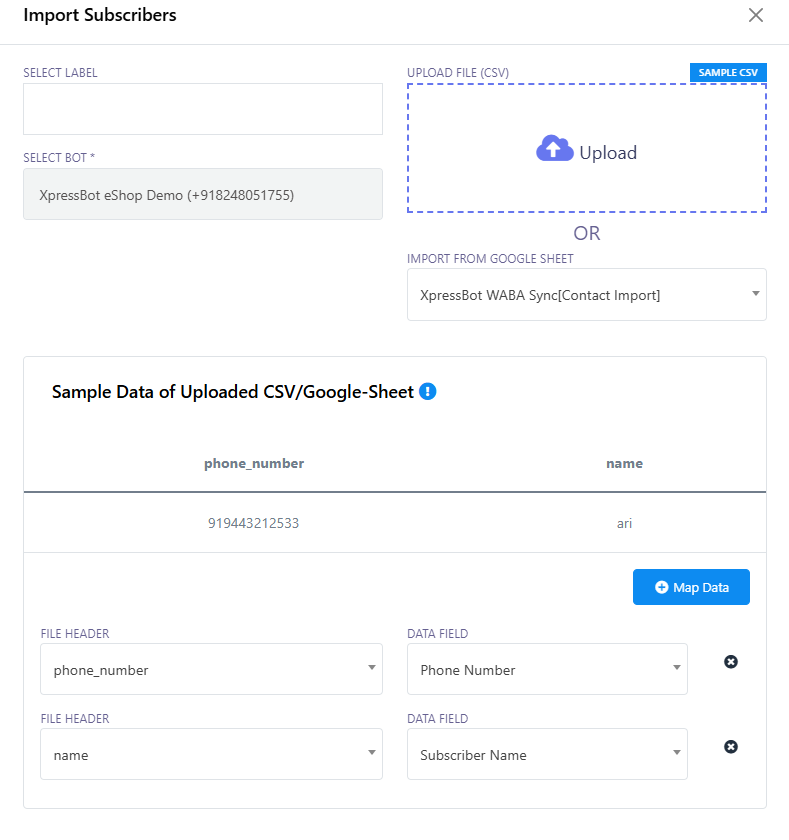
Task: Click the SAMPLE CSV badge
Action: coord(728,73)
